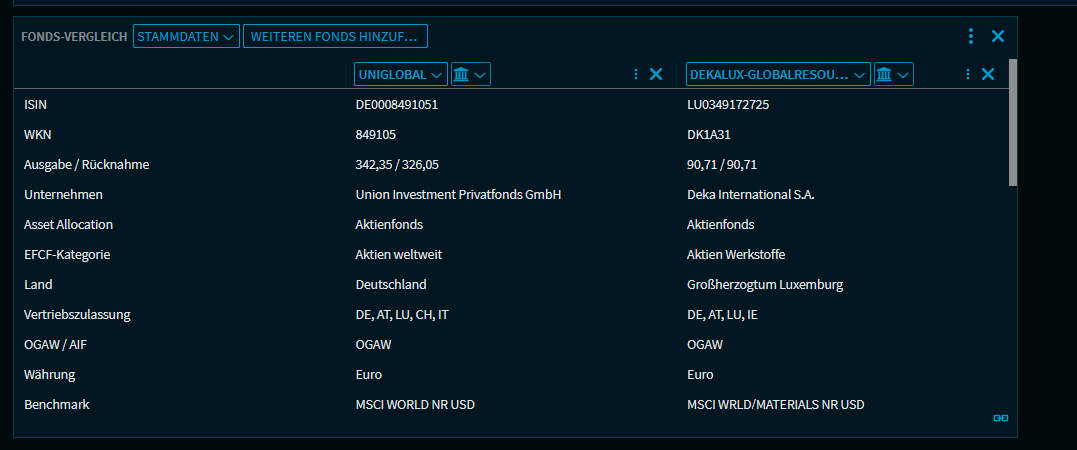Viewport: 1077px width, 450px height.
Task: Open the DEKALUX column three-dot menu
Action: [967, 74]
